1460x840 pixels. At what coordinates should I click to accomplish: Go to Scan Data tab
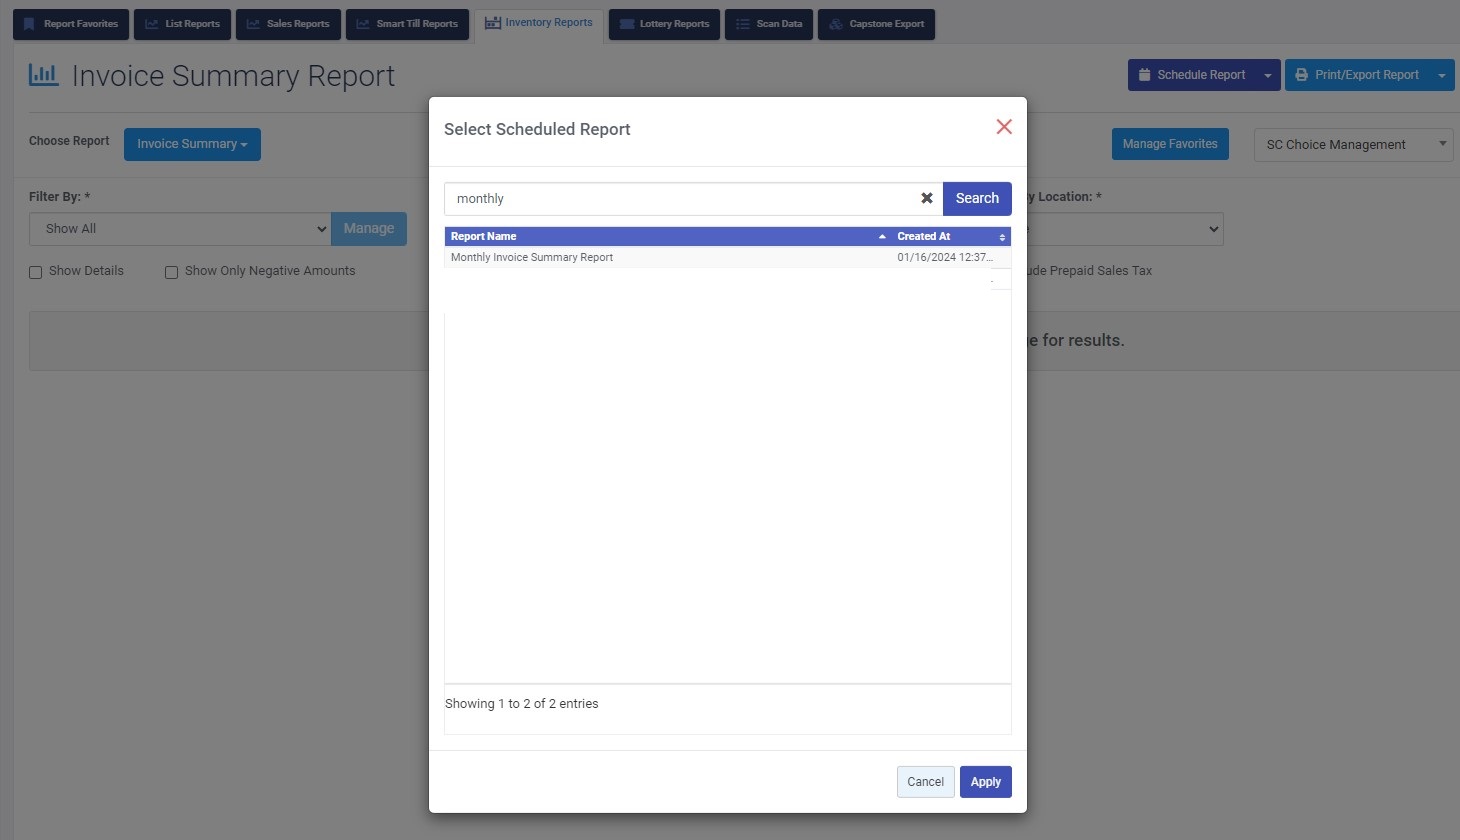[769, 24]
